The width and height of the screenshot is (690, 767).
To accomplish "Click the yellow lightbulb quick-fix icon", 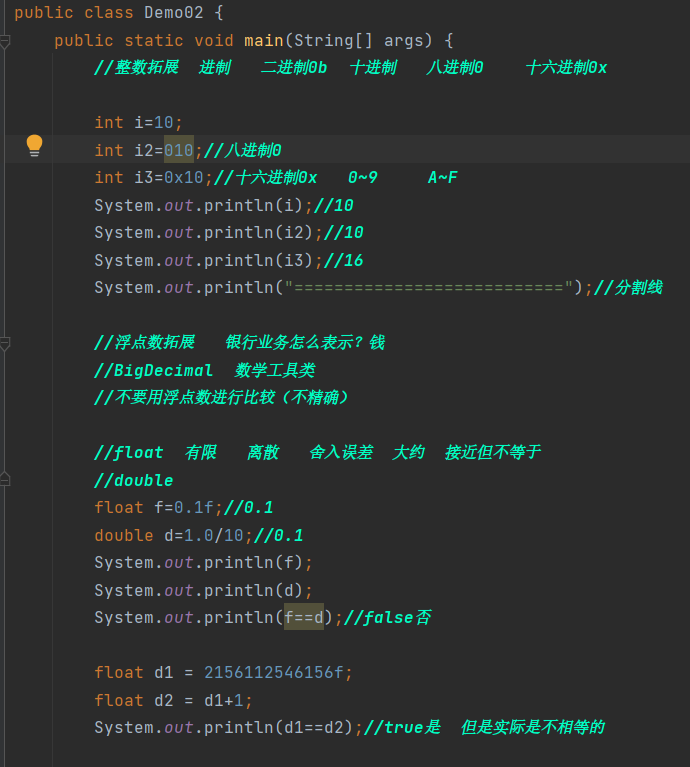I will (34, 146).
